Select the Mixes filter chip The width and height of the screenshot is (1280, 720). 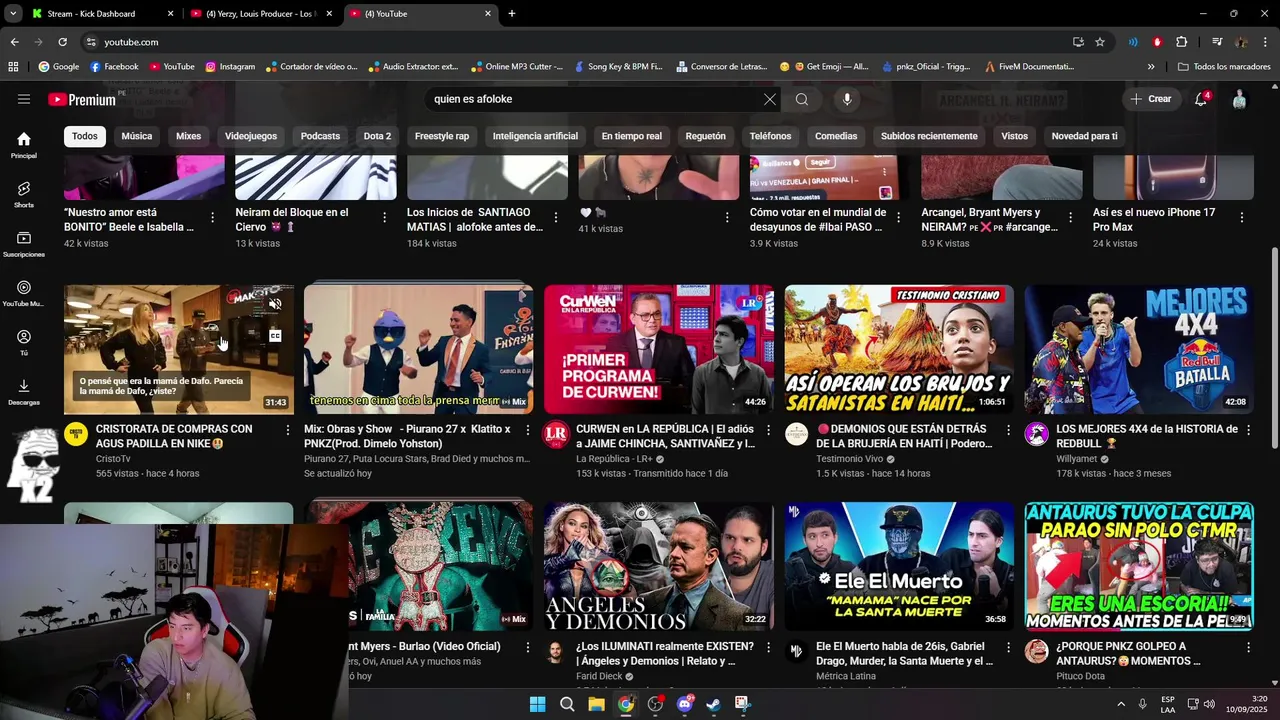click(x=188, y=136)
